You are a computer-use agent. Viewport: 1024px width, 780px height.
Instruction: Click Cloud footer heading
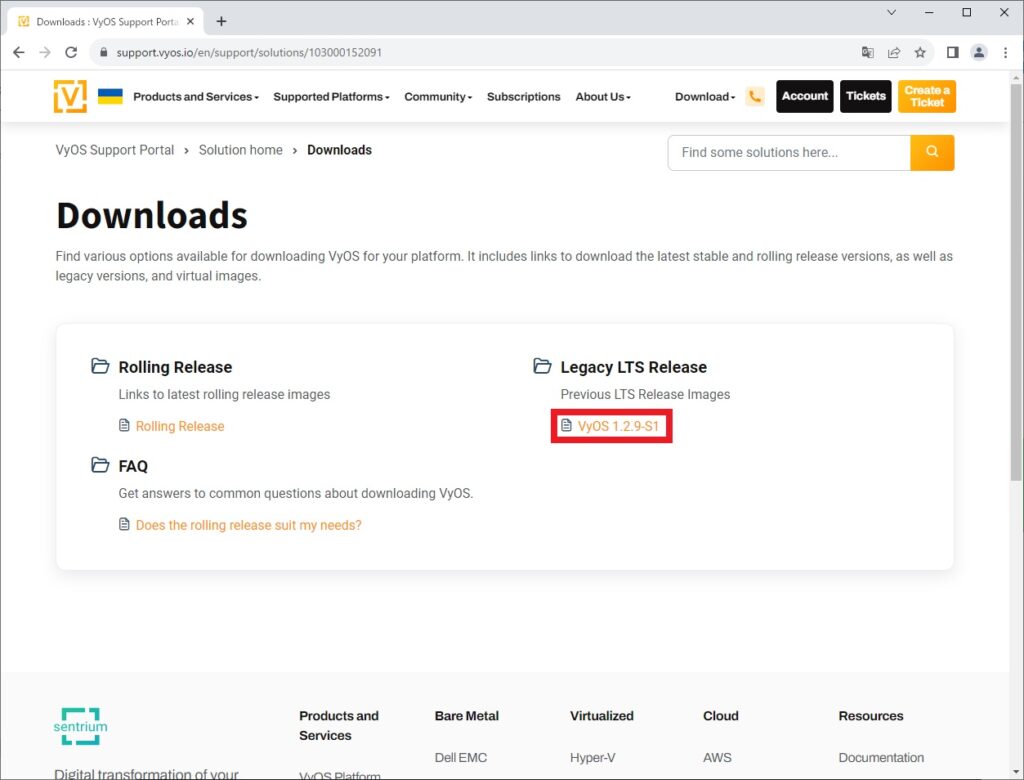(720, 716)
